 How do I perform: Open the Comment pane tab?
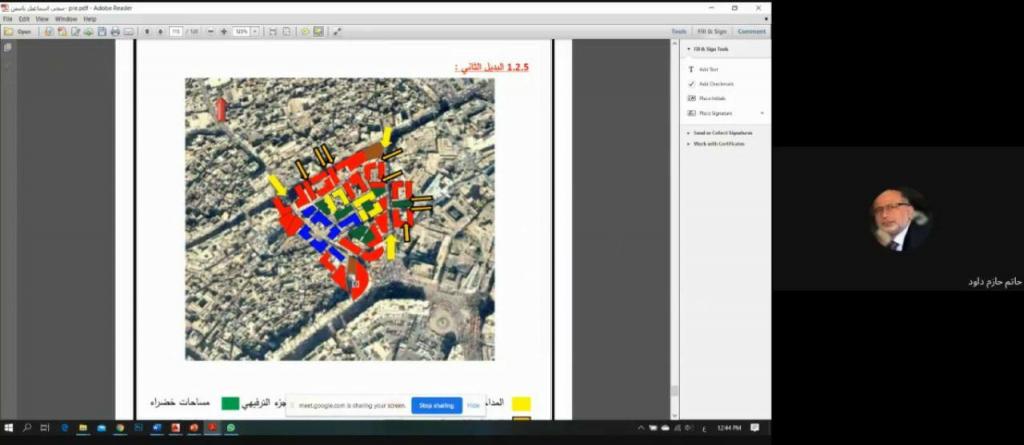[751, 32]
